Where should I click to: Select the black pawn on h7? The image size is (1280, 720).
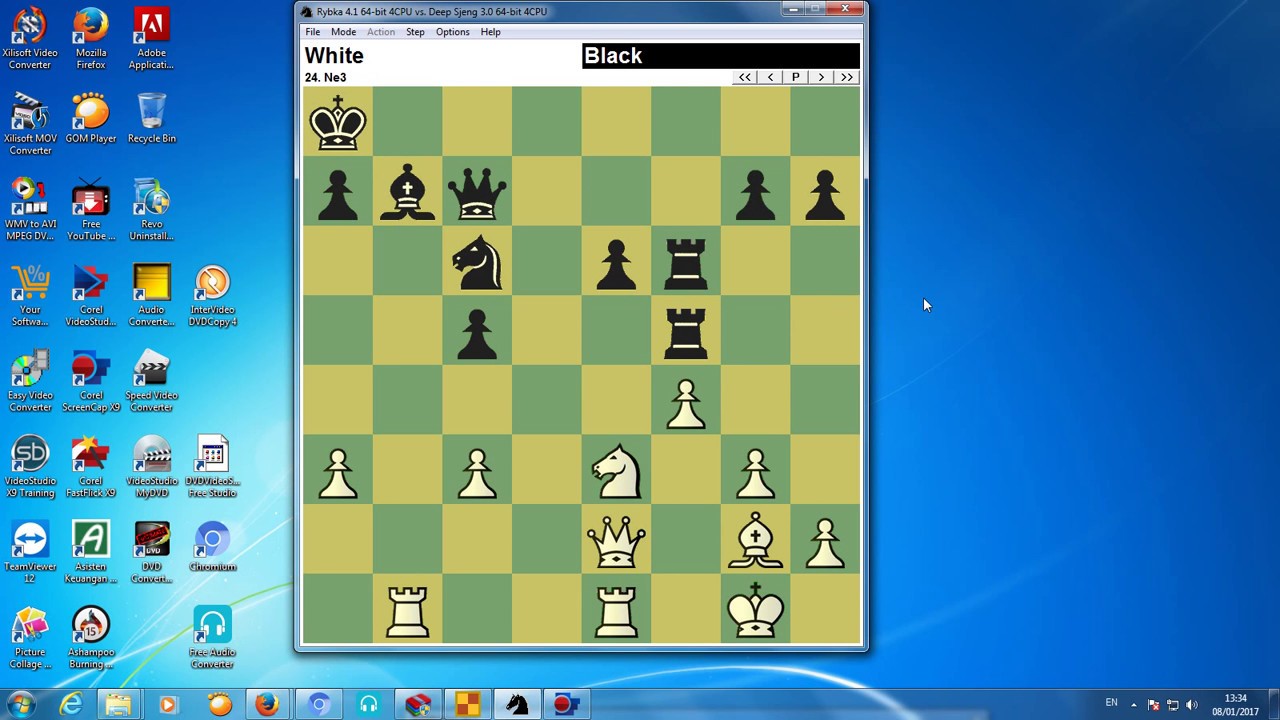825,194
